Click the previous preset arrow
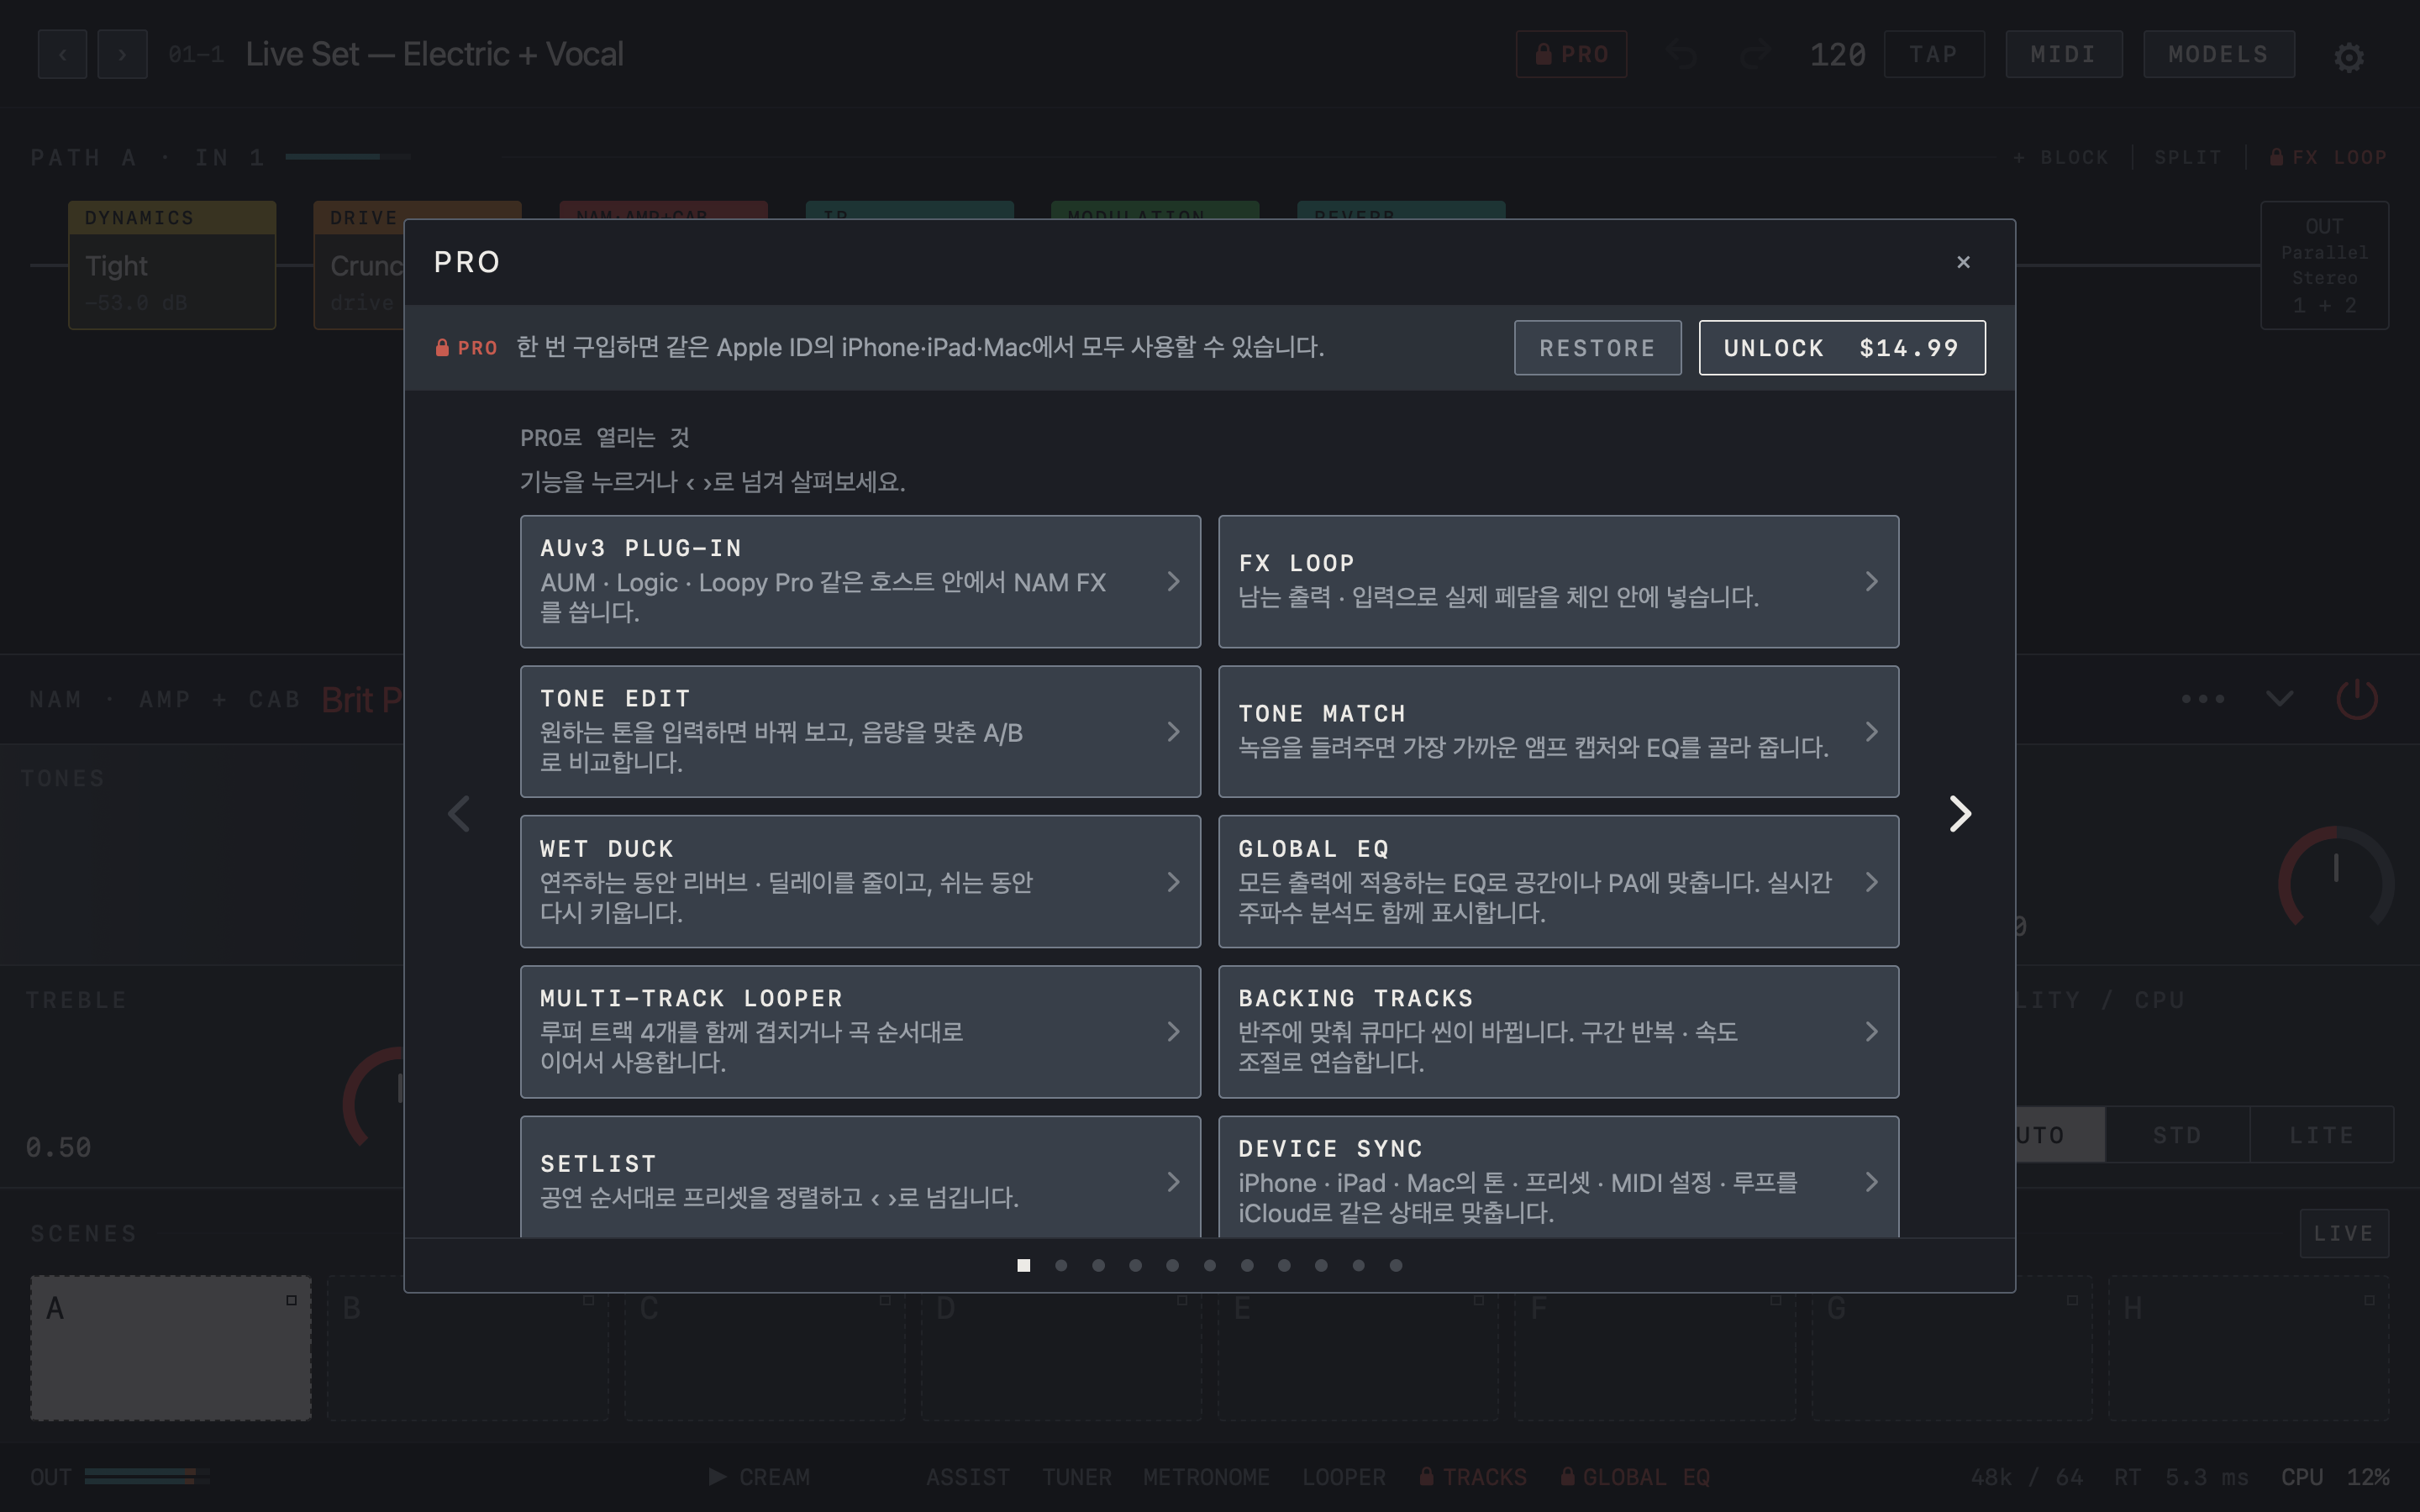This screenshot has width=2420, height=1512. [62, 54]
